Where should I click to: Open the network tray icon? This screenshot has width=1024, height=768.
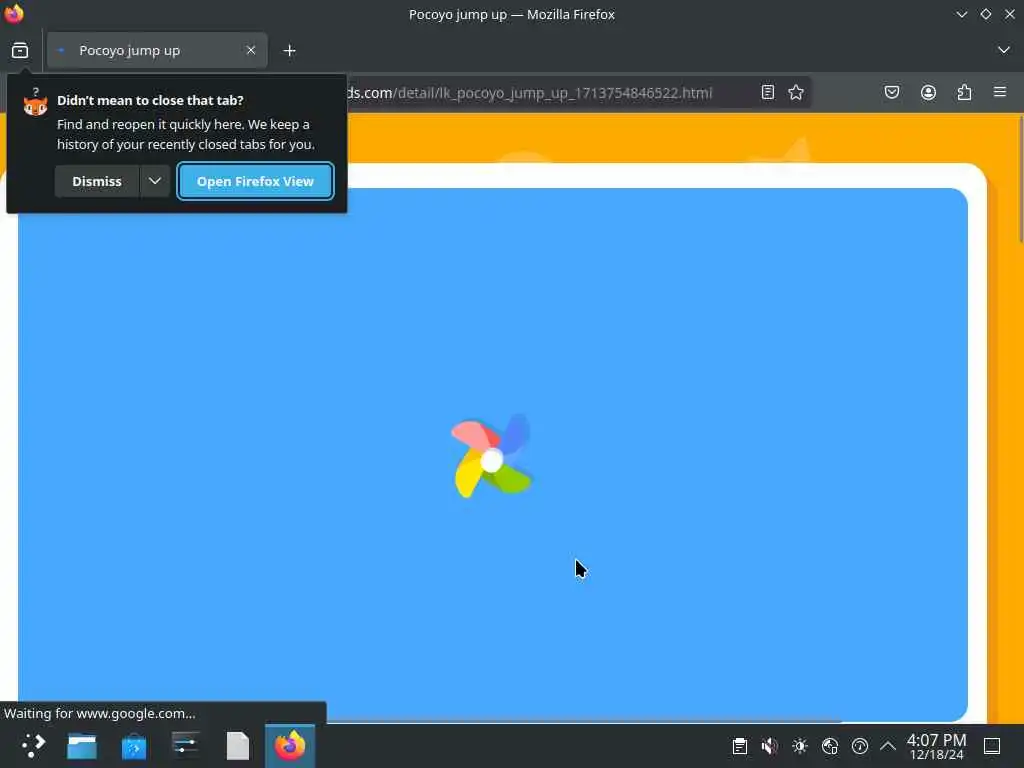pos(830,746)
